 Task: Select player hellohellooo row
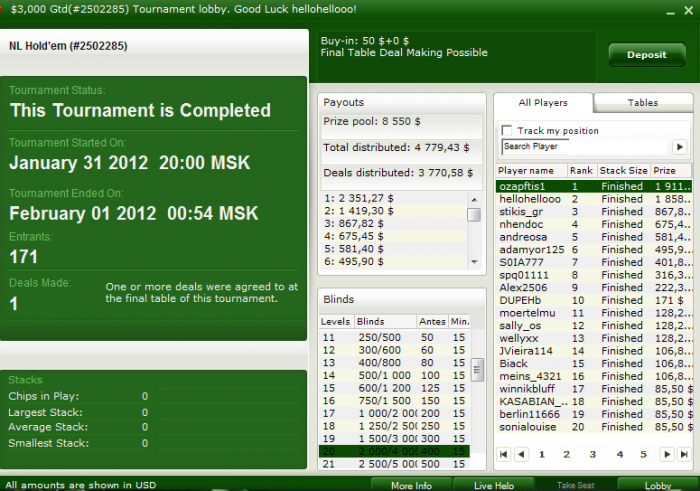pyautogui.click(x=594, y=199)
